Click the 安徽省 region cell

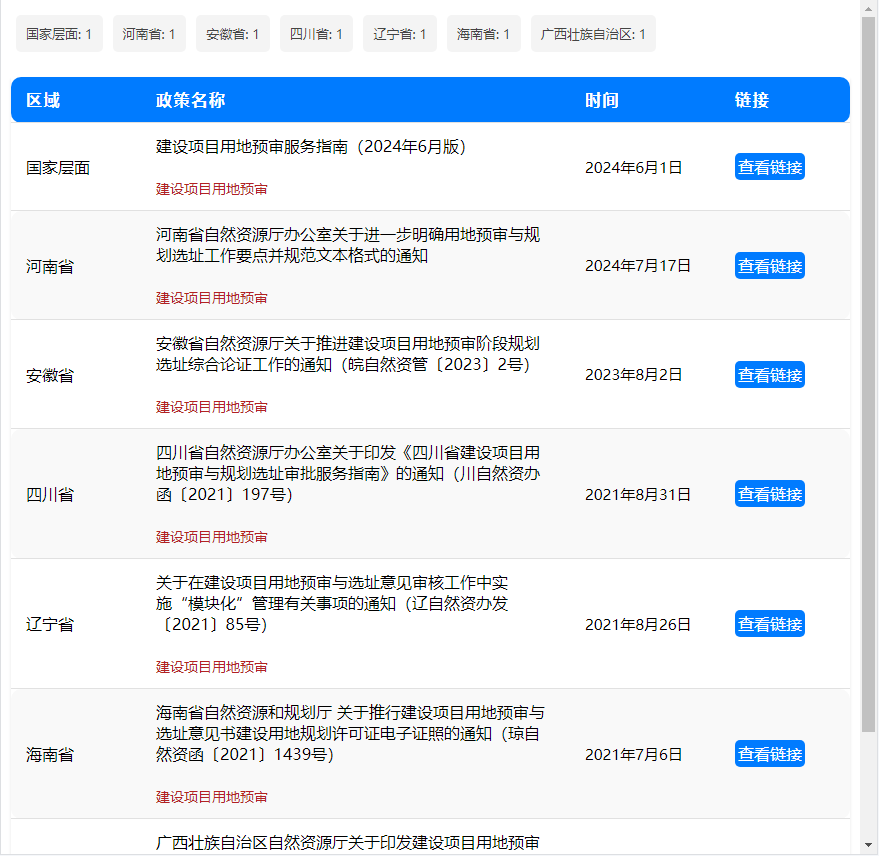50,375
